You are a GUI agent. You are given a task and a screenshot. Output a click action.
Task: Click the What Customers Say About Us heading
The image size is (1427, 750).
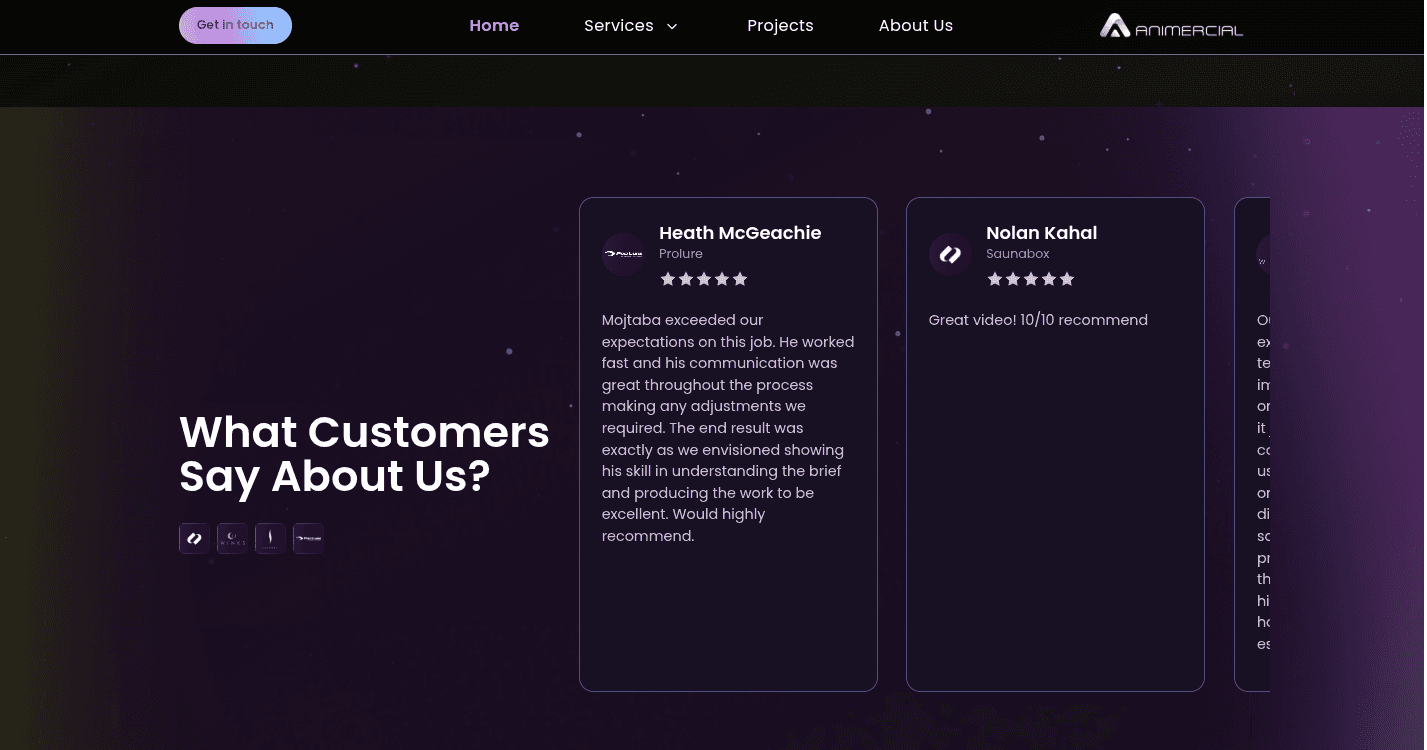pos(364,454)
